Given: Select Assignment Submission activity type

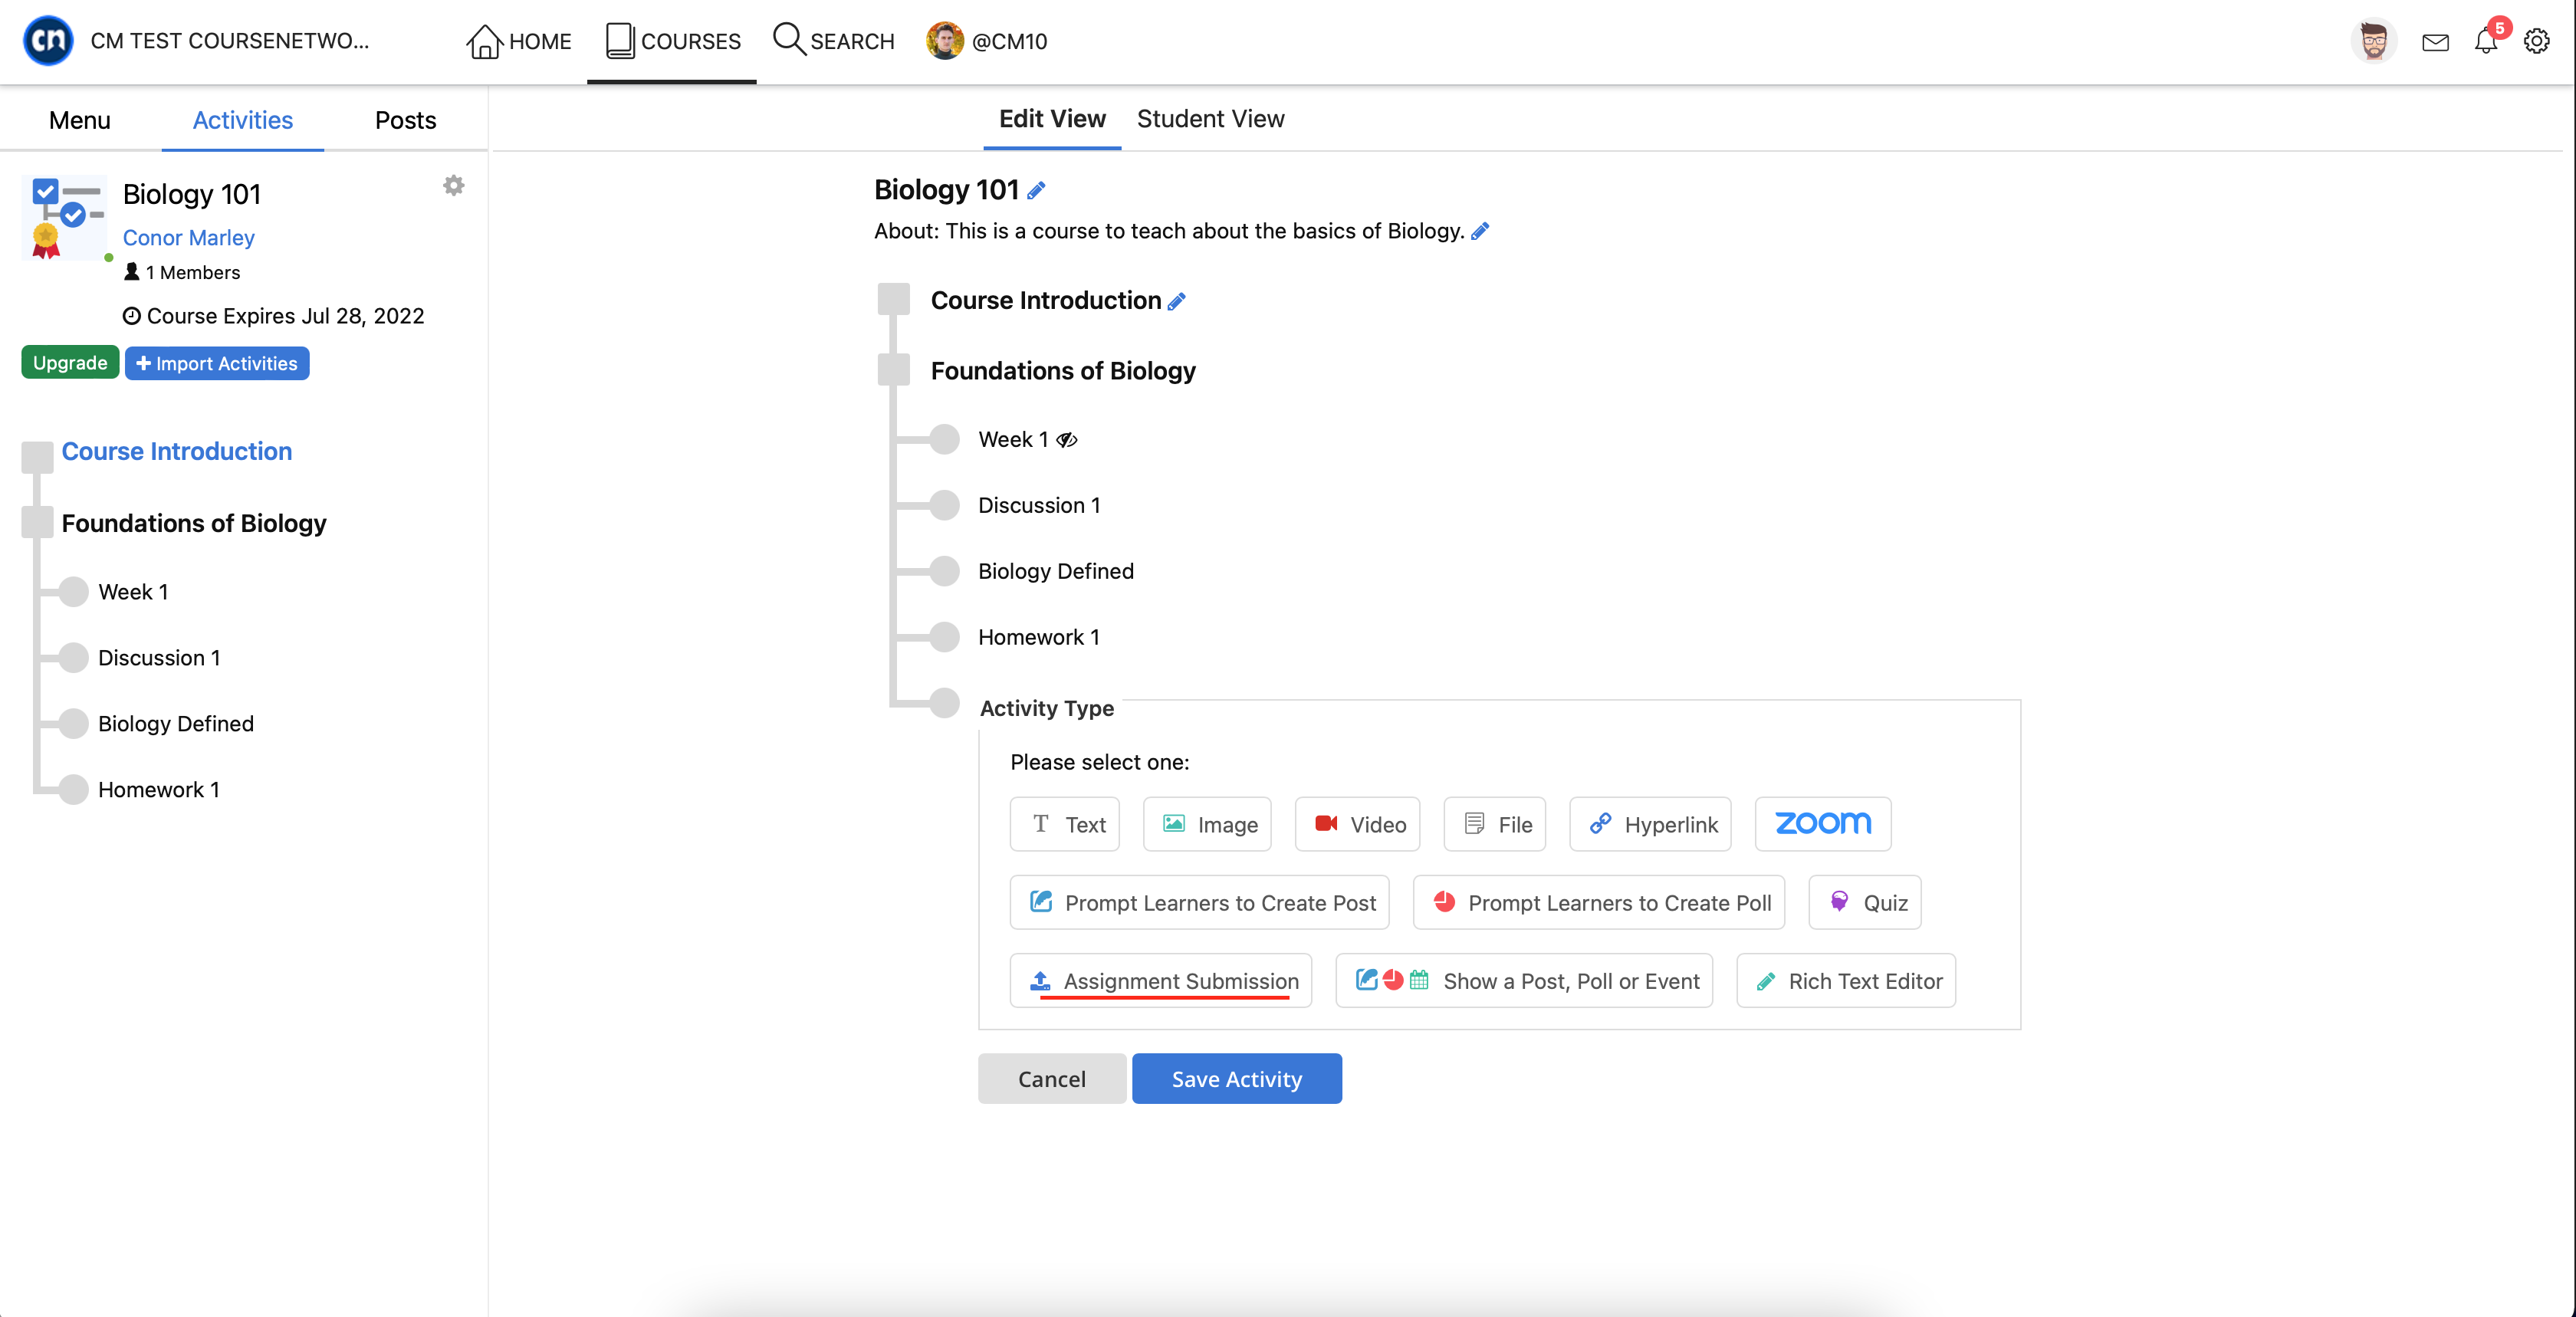Looking at the screenshot, I should click(1161, 980).
